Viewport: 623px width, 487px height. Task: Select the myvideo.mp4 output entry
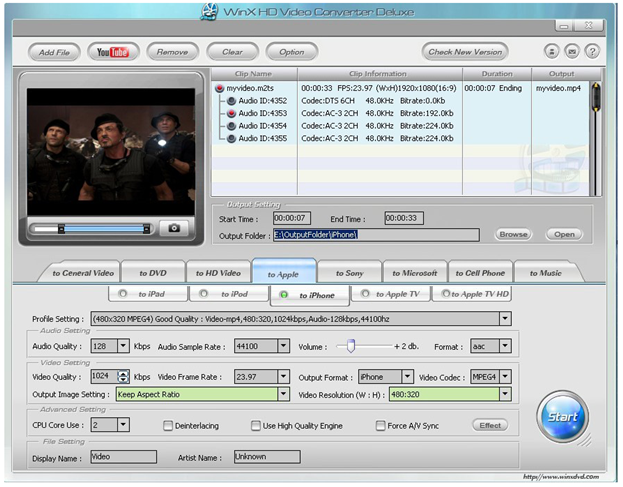click(x=558, y=88)
